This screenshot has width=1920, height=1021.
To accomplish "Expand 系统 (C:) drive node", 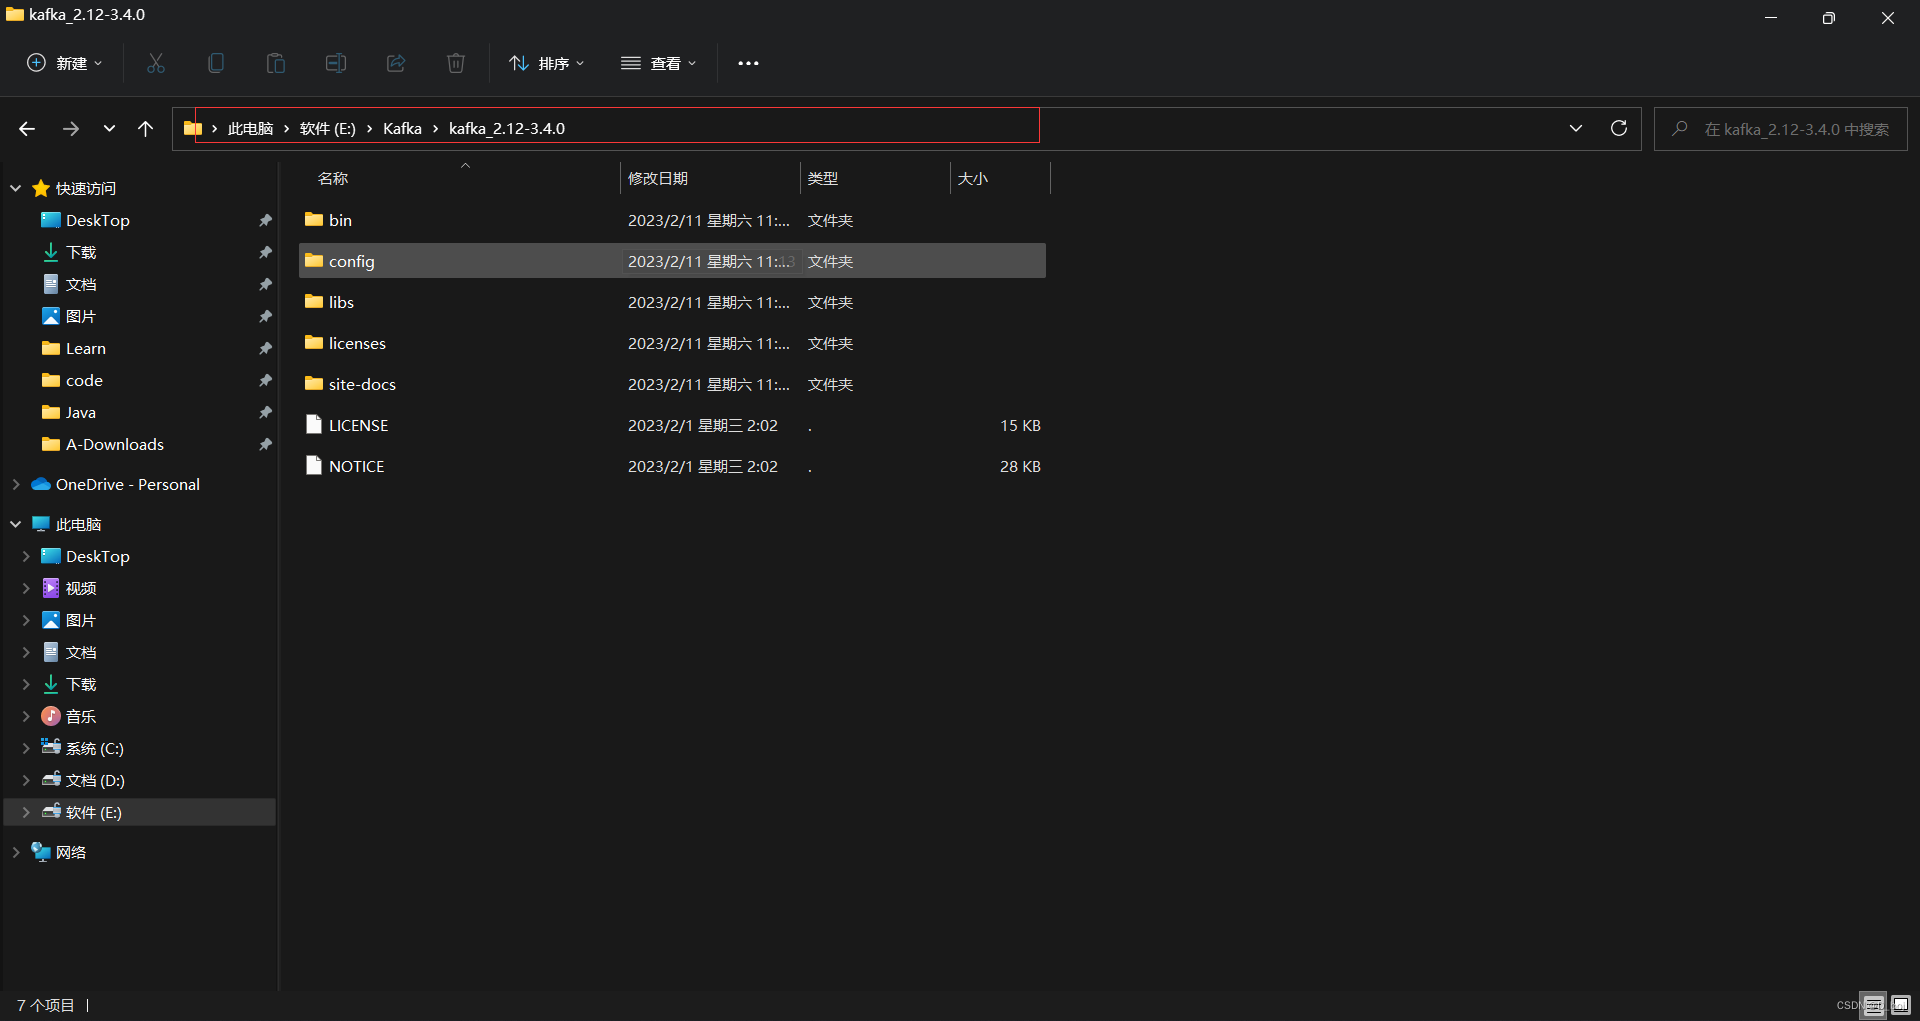I will pos(26,748).
